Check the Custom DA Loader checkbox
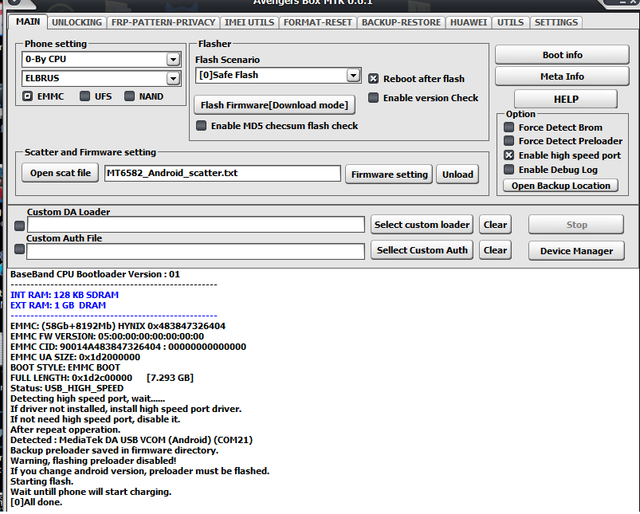 pyautogui.click(x=19, y=225)
